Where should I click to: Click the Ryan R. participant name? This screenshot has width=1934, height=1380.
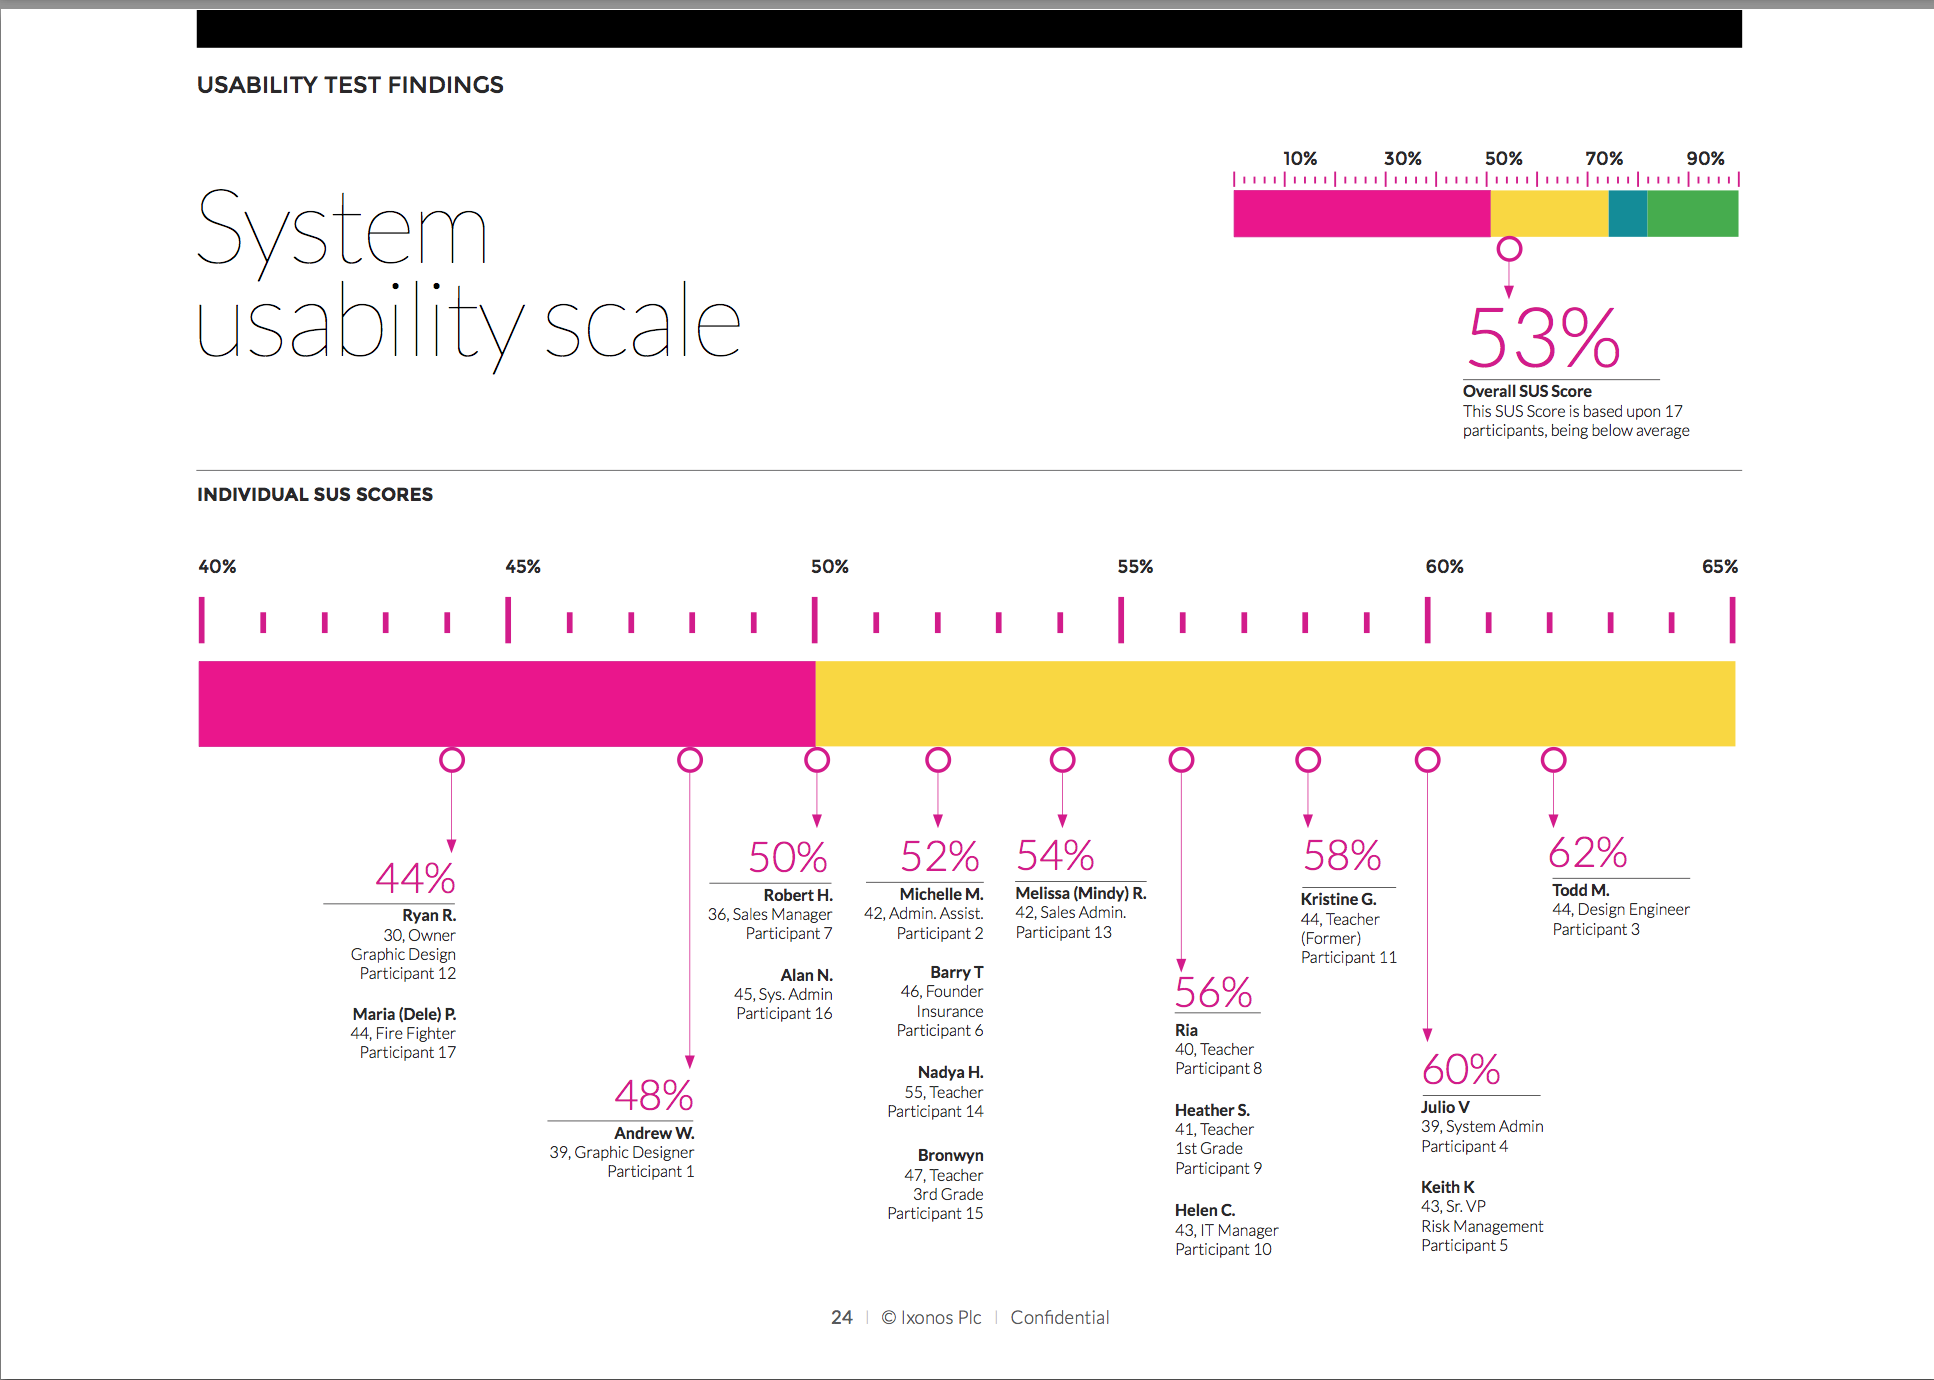pyautogui.click(x=428, y=915)
